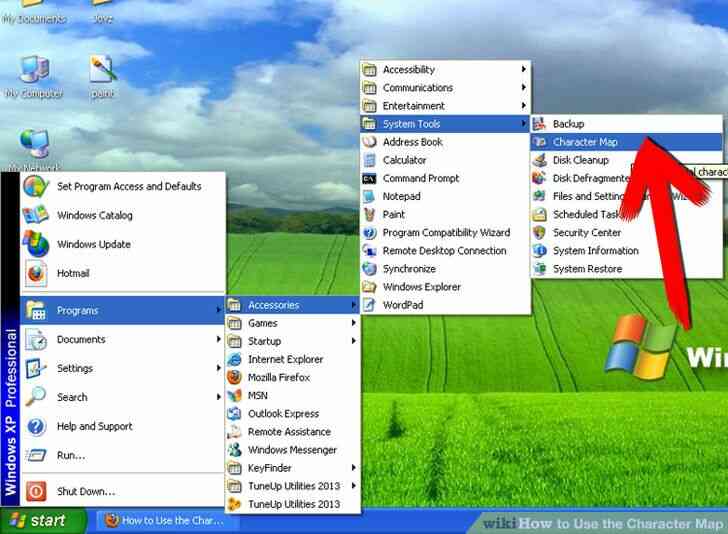Screen dimensions: 728x534
Task: Expand the KeyFinder submenu arrow
Action: click(354, 468)
